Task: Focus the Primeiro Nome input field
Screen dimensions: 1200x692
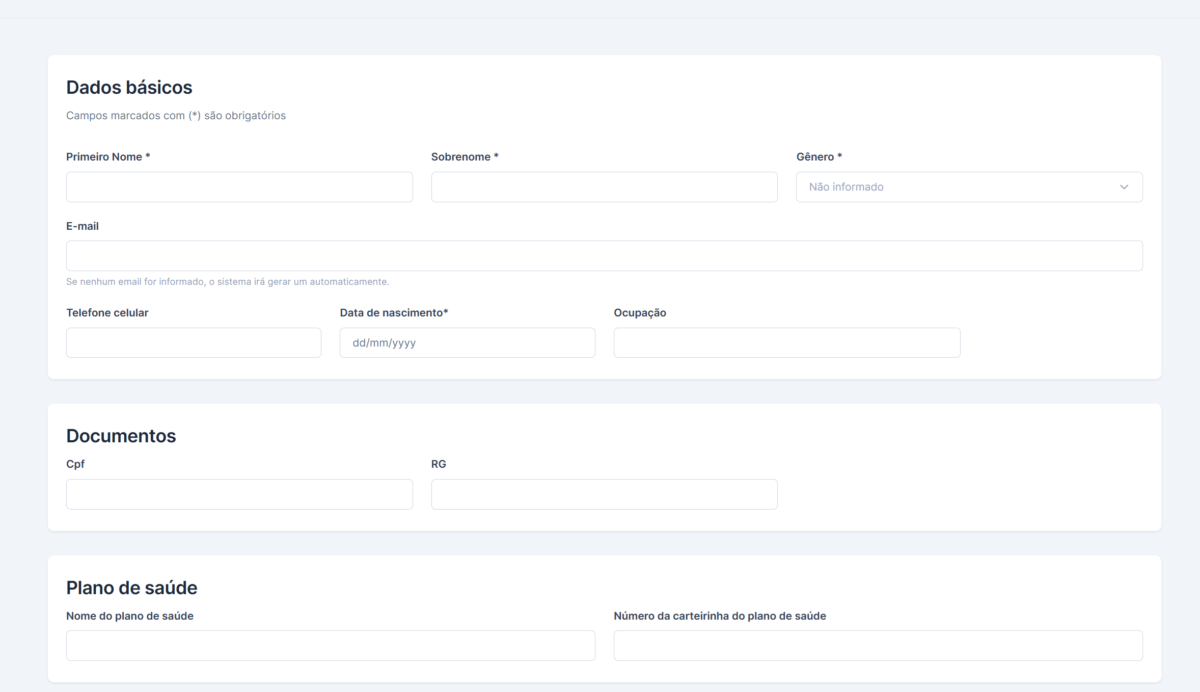Action: tap(239, 187)
